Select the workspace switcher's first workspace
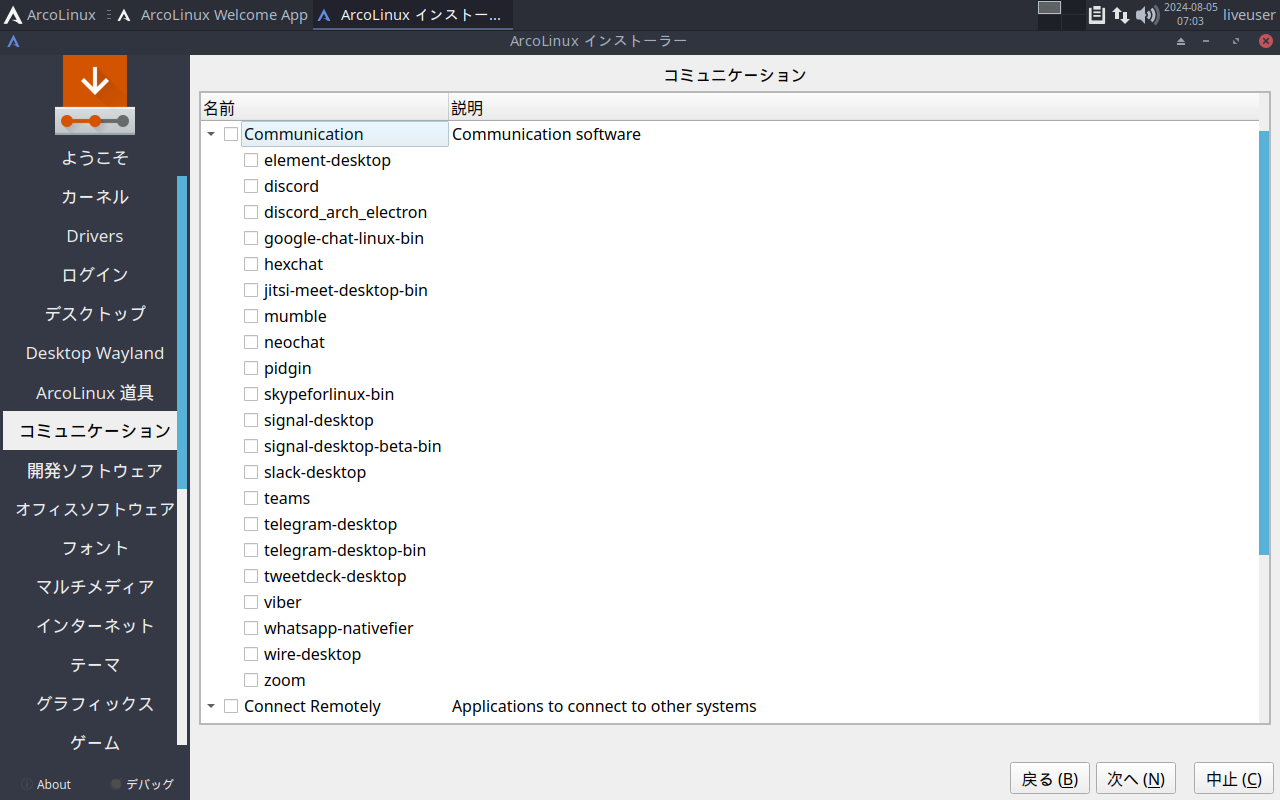Viewport: 1280px width, 800px height. (1049, 8)
